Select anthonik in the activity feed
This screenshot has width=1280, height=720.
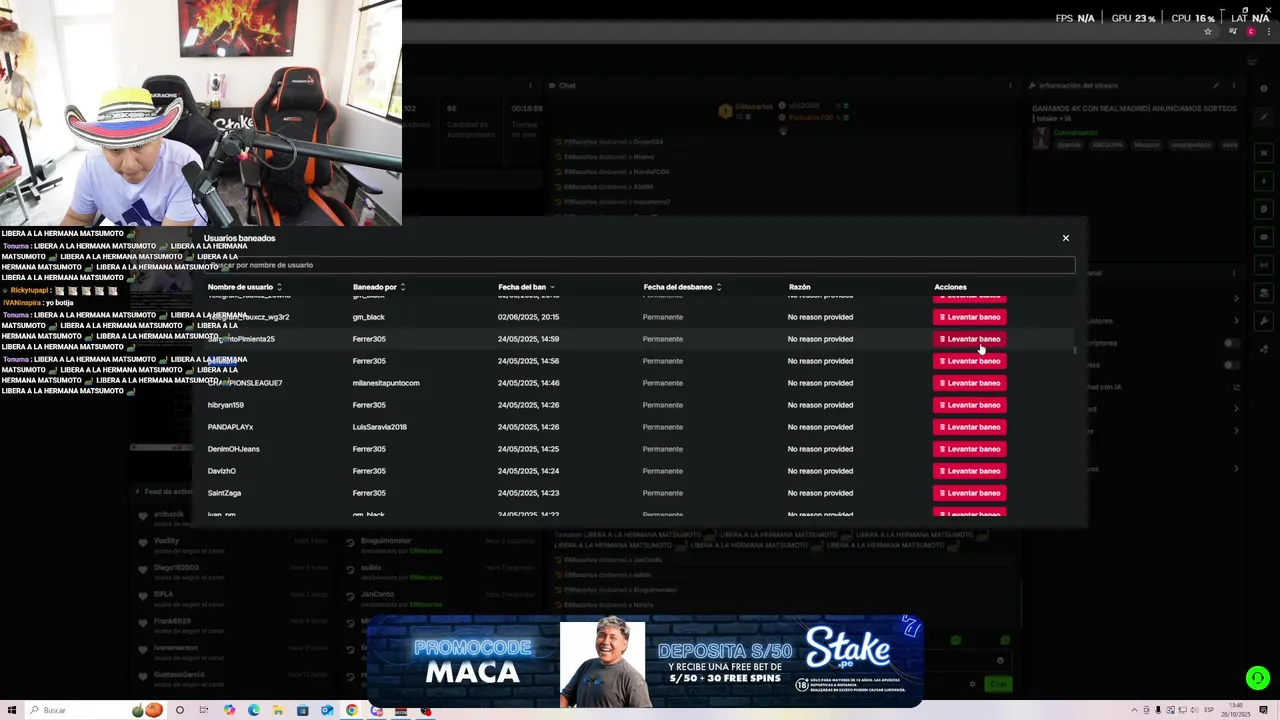point(168,515)
